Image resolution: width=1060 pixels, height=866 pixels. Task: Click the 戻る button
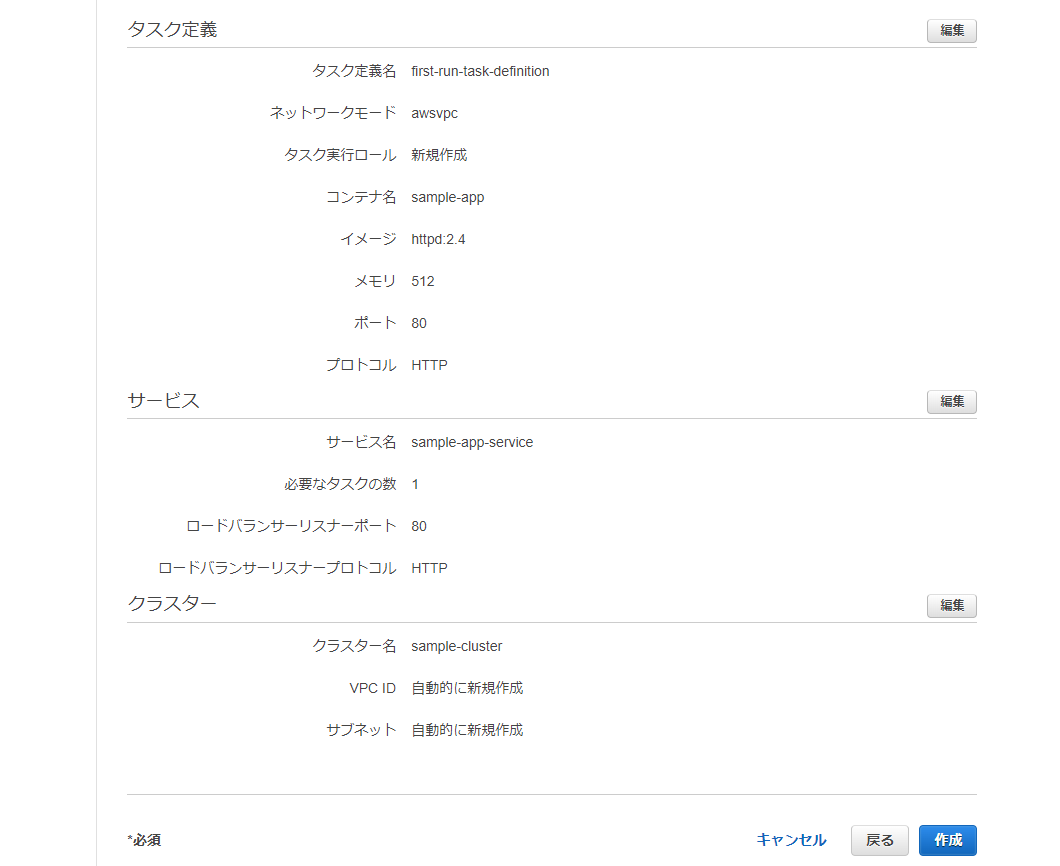pyautogui.click(x=880, y=840)
